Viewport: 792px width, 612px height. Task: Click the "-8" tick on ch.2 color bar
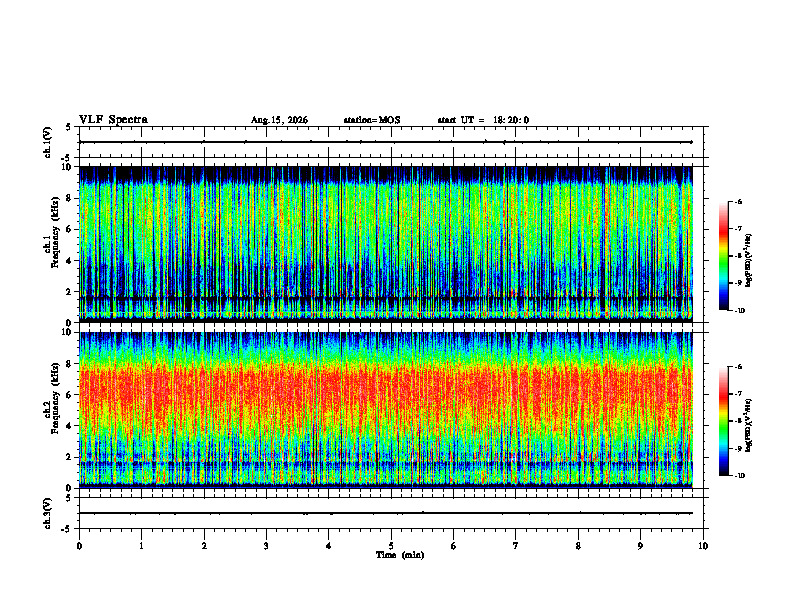(x=738, y=421)
